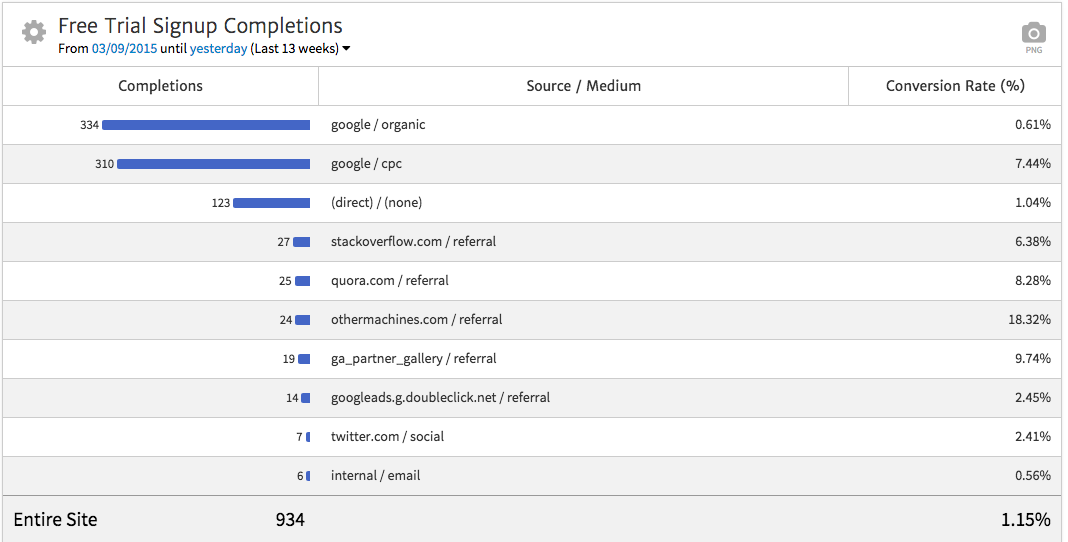Click the 03/09/2015 start date link
Image resolution: width=1068 pixels, height=542 pixels.
(124, 48)
